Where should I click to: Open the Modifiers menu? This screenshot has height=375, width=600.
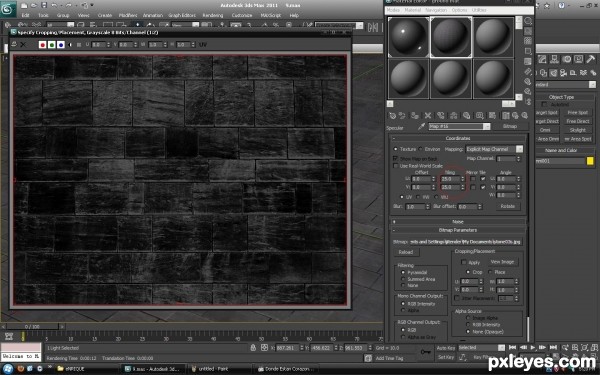tap(128, 15)
